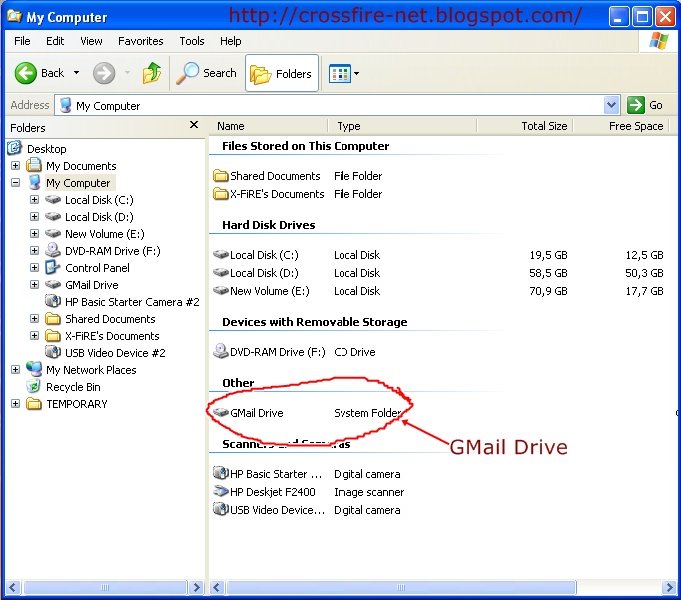Sort by the Type column header
This screenshot has width=681, height=600.
402,126
